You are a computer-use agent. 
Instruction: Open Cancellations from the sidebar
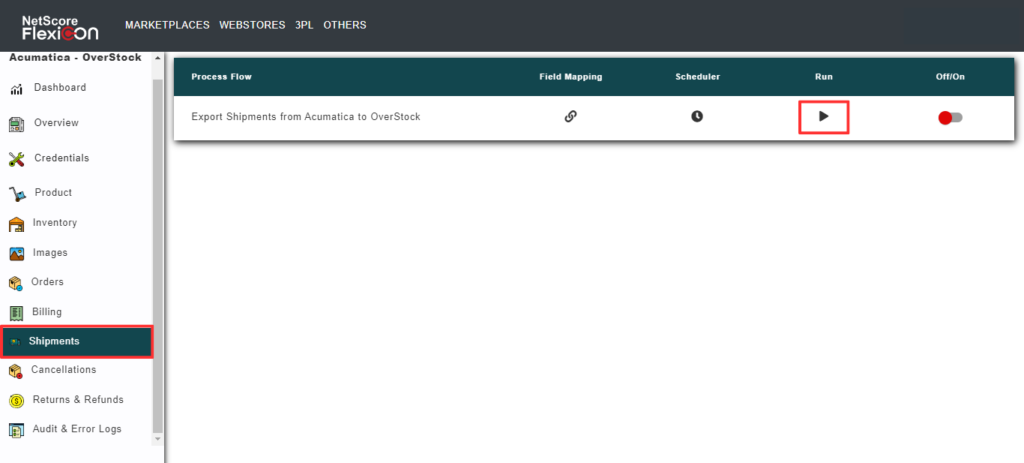tap(63, 370)
